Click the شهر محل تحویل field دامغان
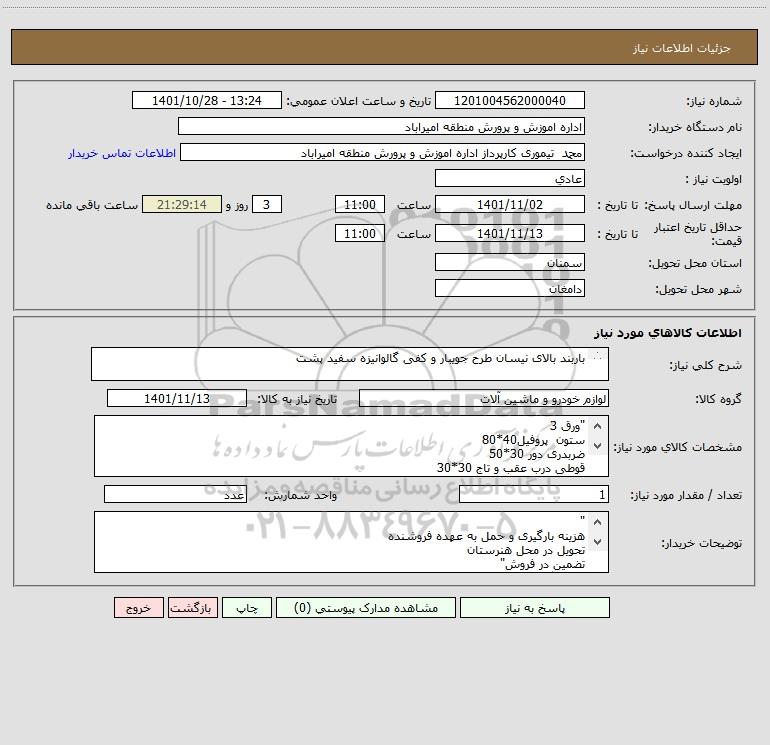This screenshot has height=745, width=770. (x=510, y=288)
